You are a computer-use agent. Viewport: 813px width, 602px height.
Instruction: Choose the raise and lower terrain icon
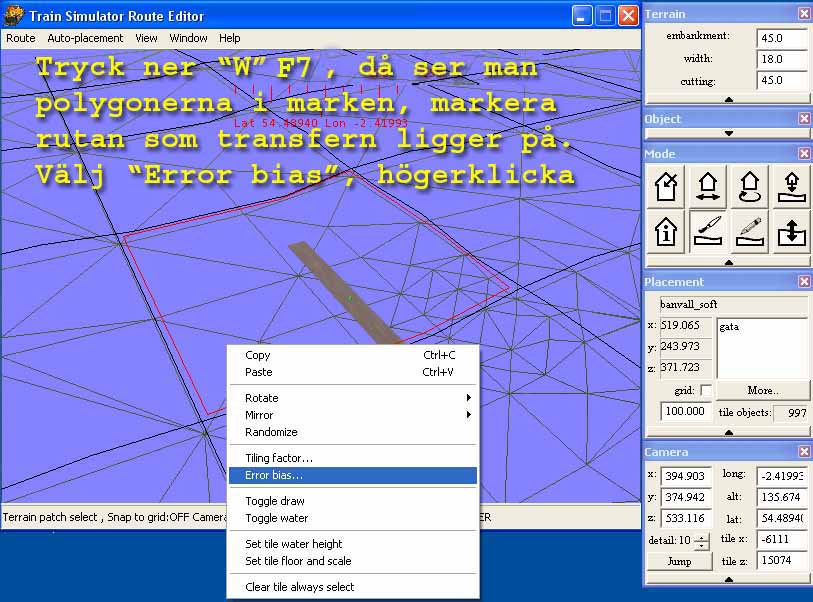[791, 231]
